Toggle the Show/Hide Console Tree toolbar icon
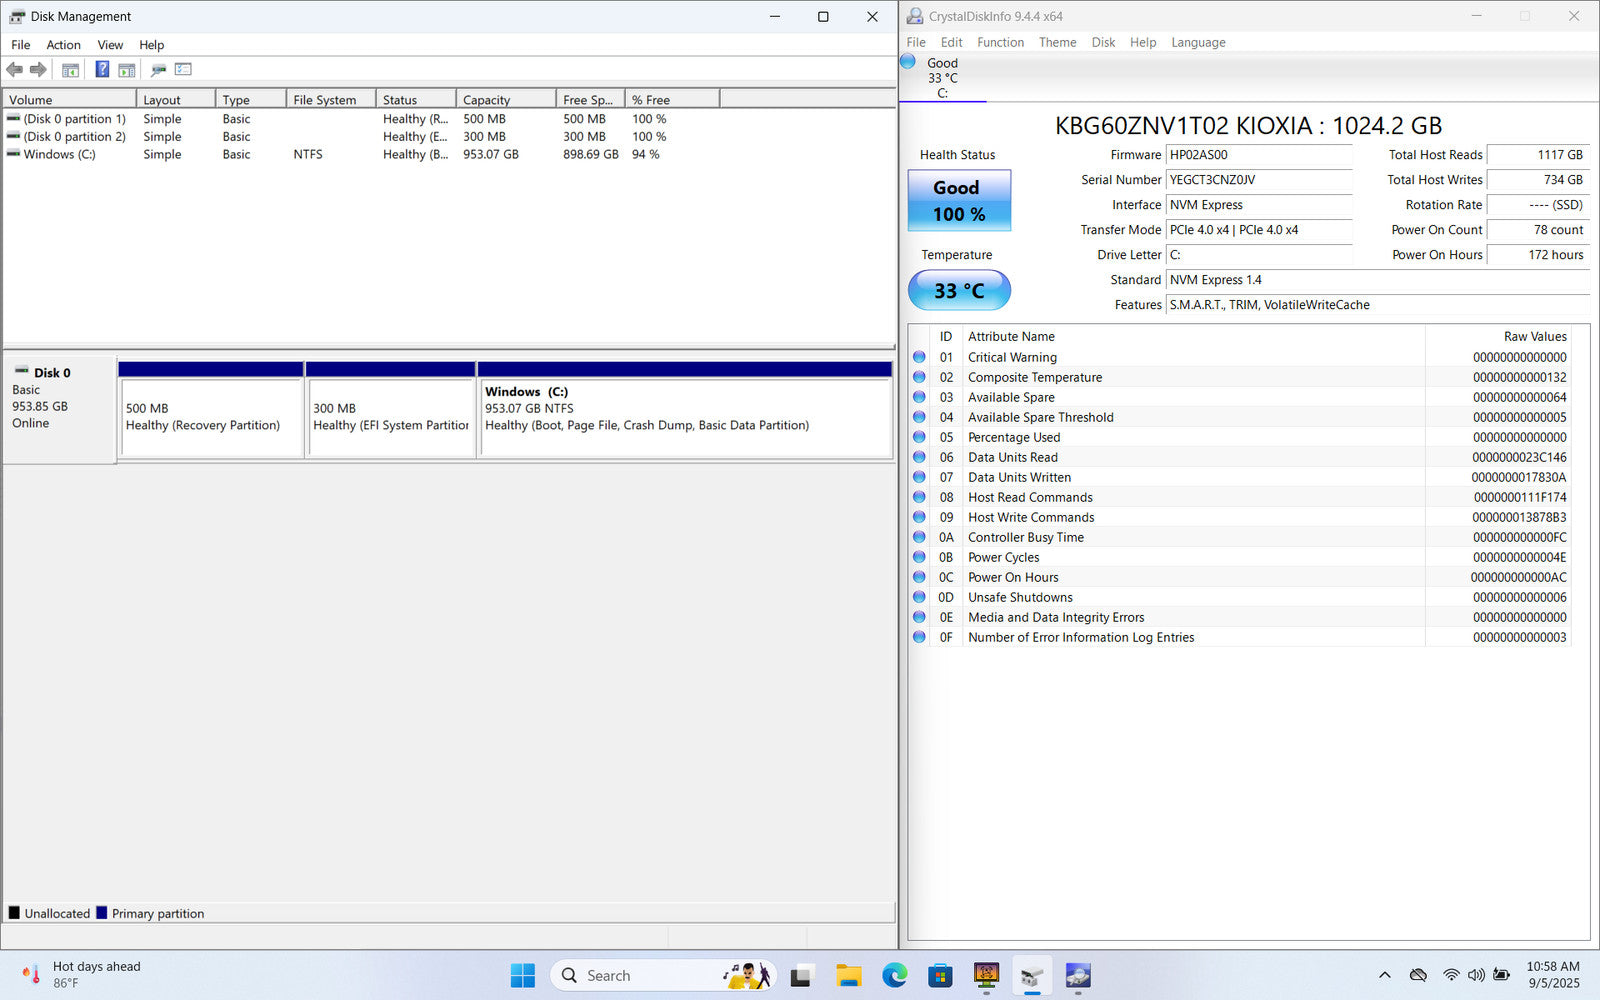The image size is (1600, 1000). (70, 70)
